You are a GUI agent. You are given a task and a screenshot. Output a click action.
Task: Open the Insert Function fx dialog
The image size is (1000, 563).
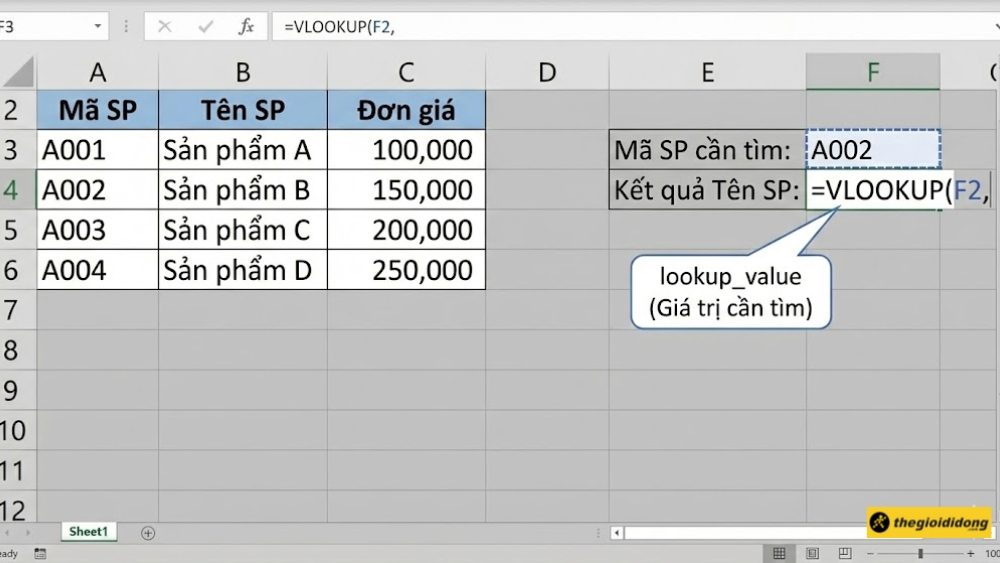tap(246, 27)
